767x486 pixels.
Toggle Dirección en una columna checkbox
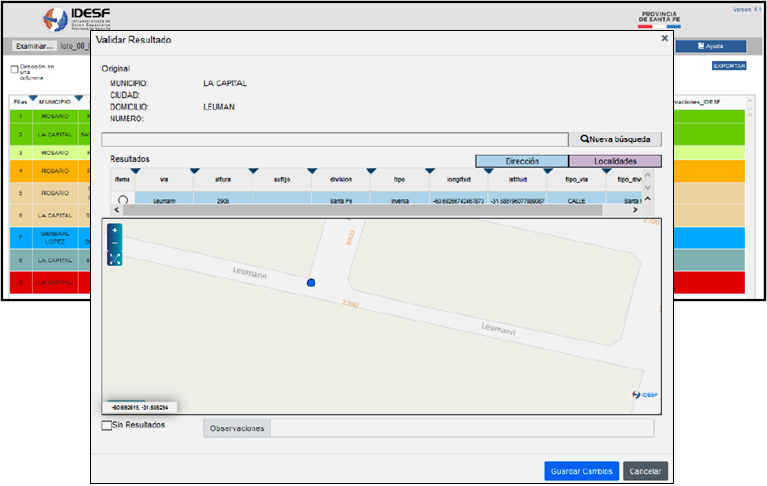pyautogui.click(x=14, y=69)
